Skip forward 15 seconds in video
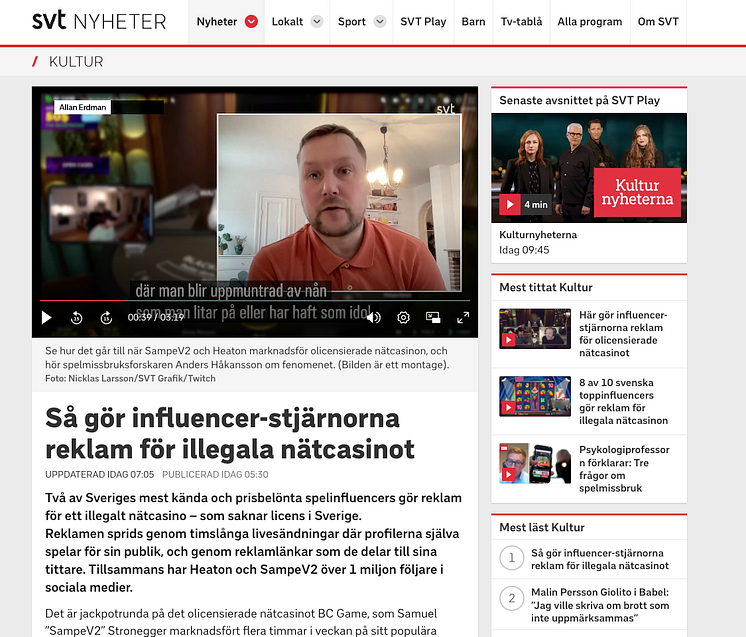The width and height of the screenshot is (746, 637). tap(106, 318)
